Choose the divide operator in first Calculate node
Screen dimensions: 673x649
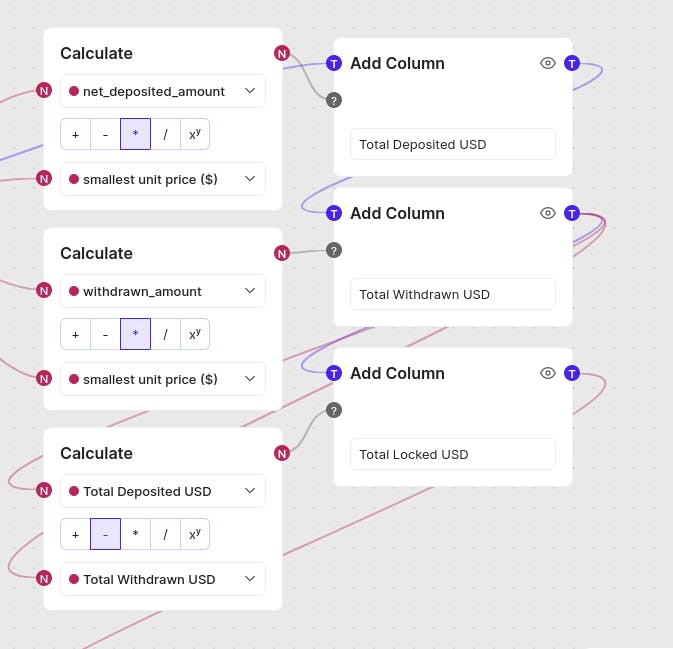[x=166, y=134]
